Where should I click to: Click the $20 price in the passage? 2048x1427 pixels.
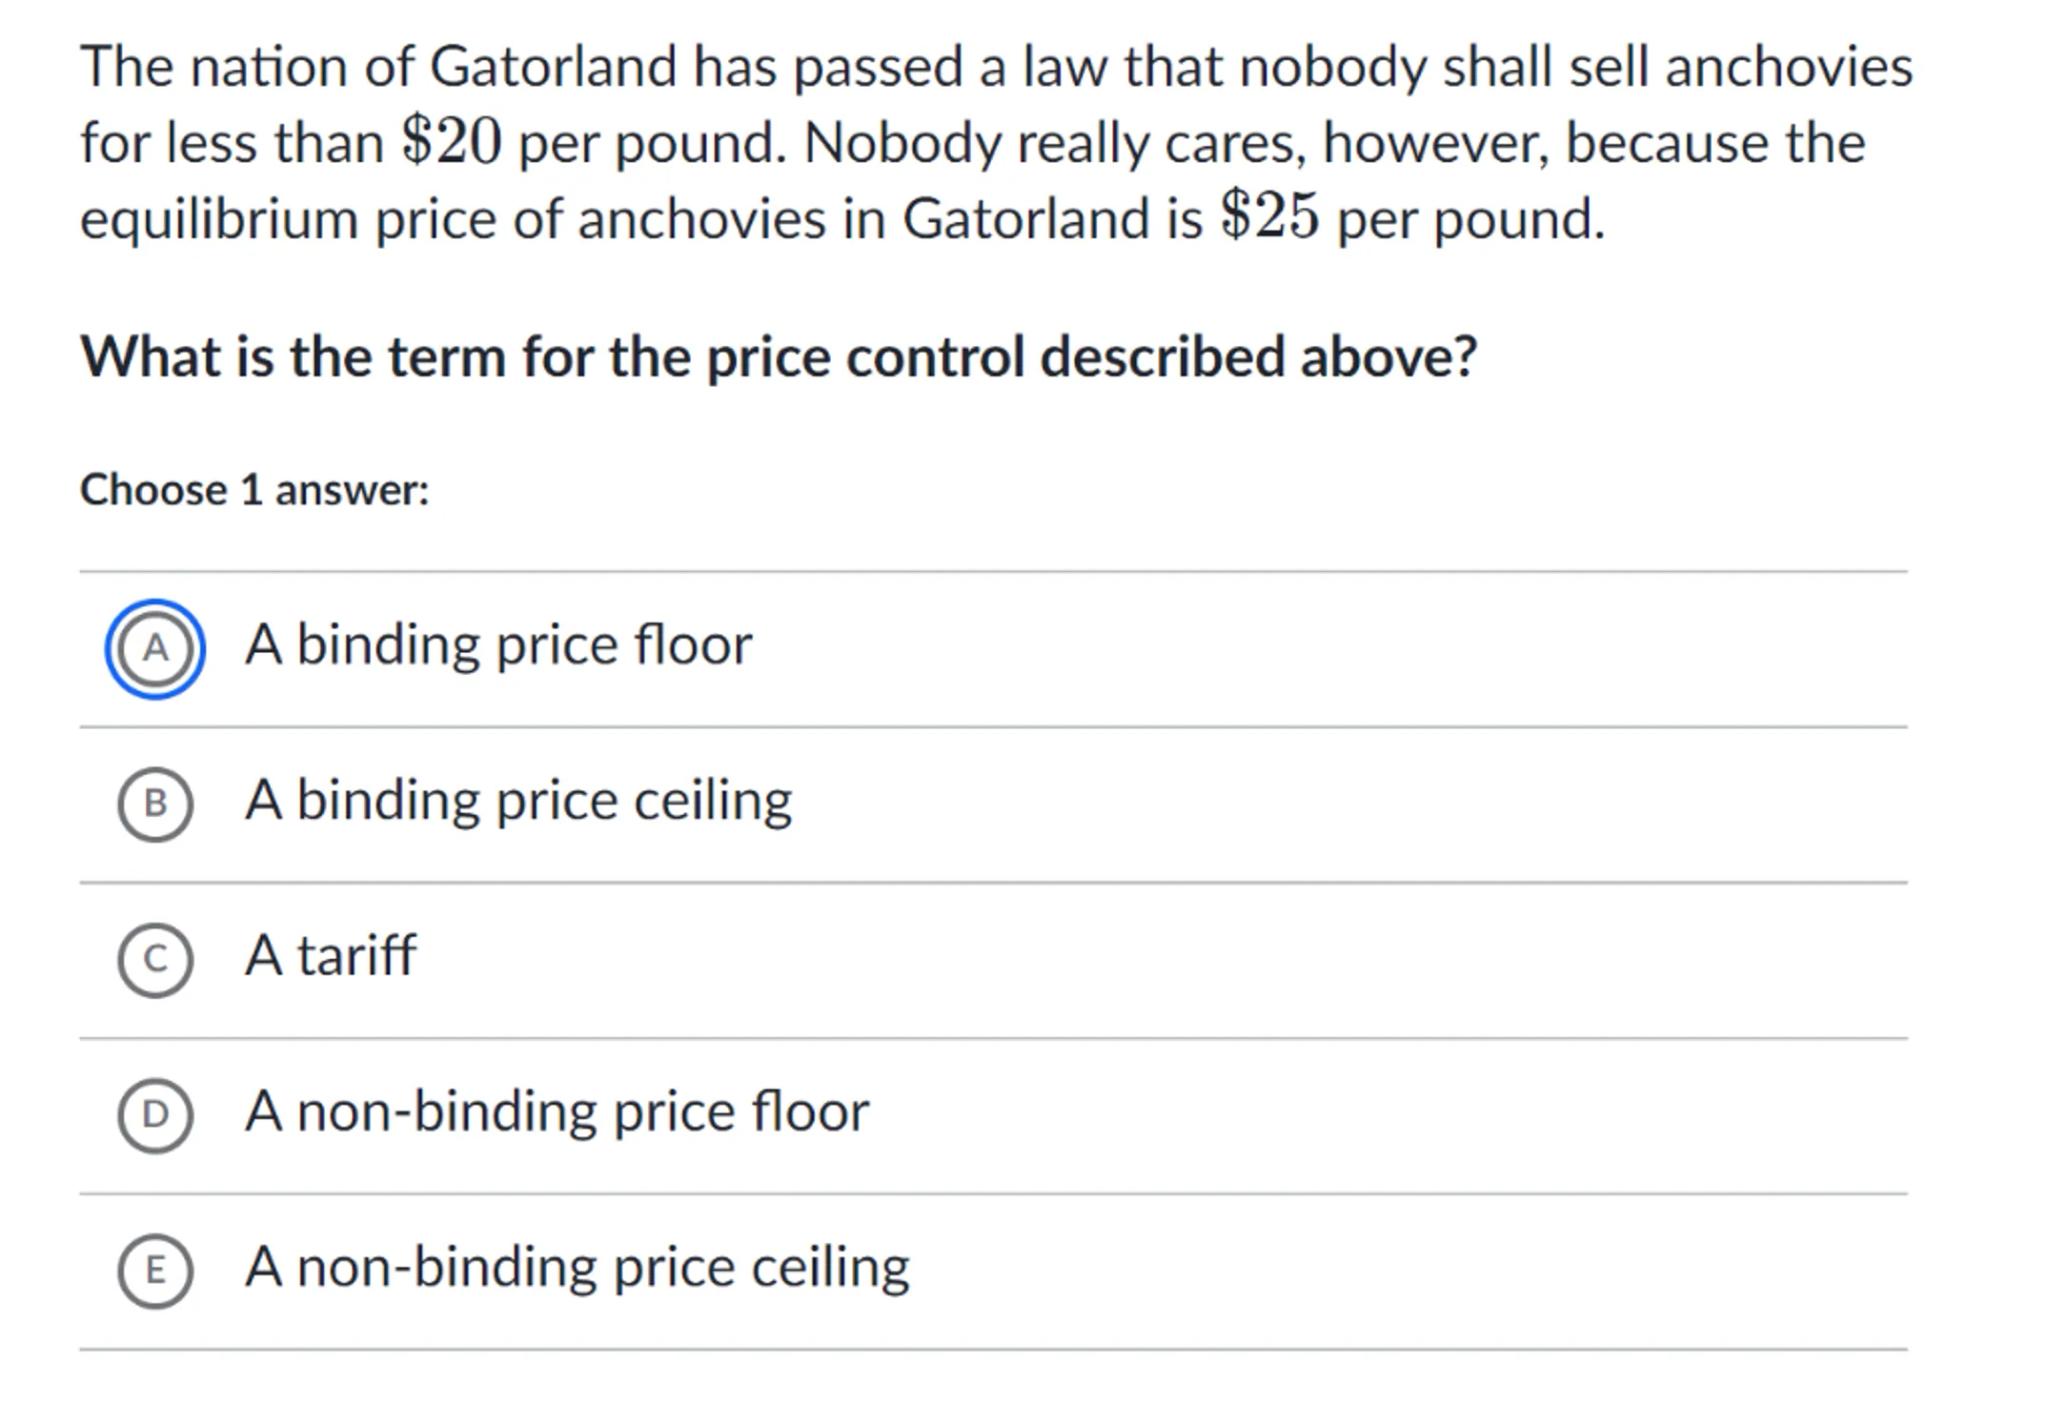(451, 141)
